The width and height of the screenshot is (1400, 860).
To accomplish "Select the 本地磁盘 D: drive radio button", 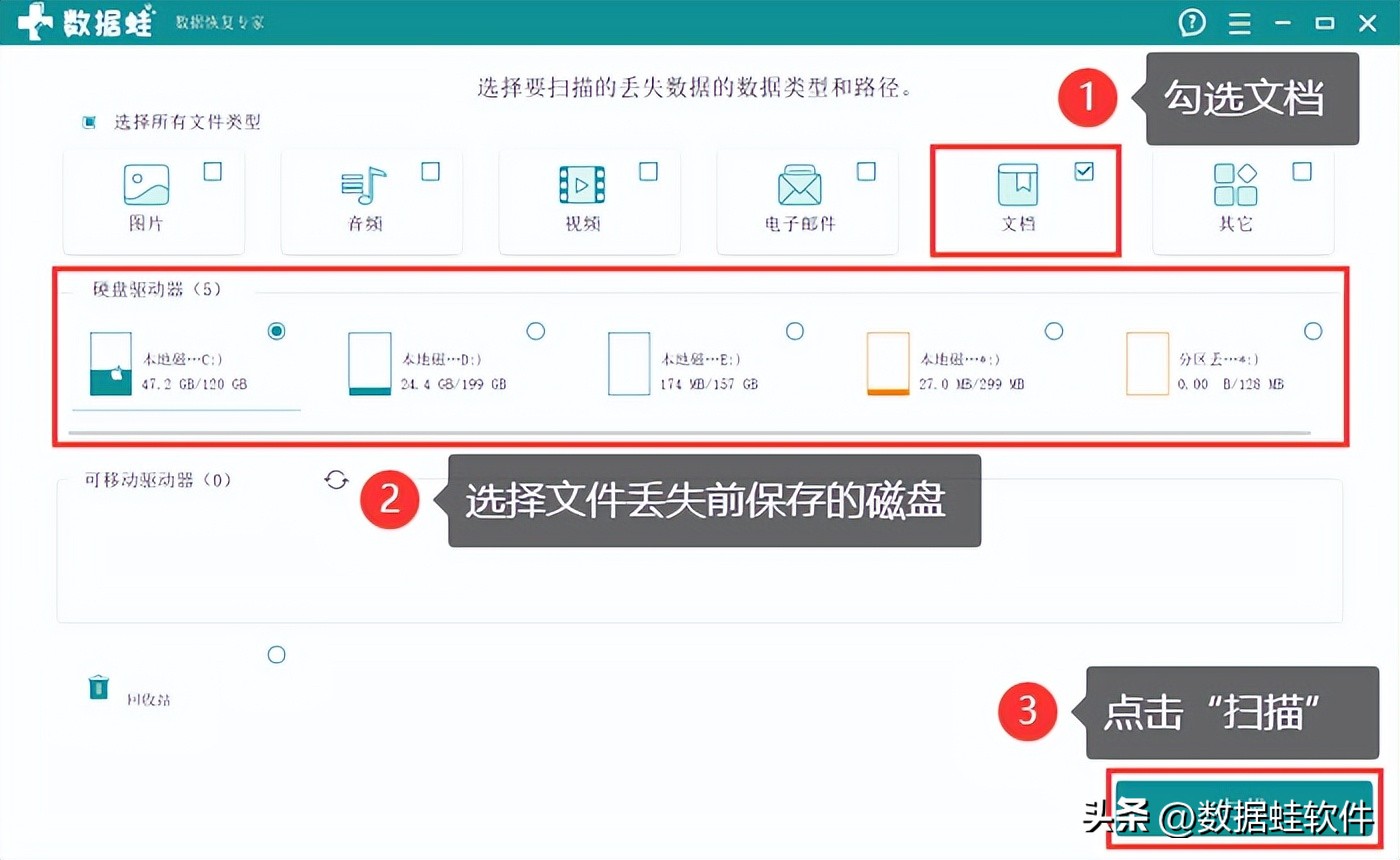I will point(536,331).
